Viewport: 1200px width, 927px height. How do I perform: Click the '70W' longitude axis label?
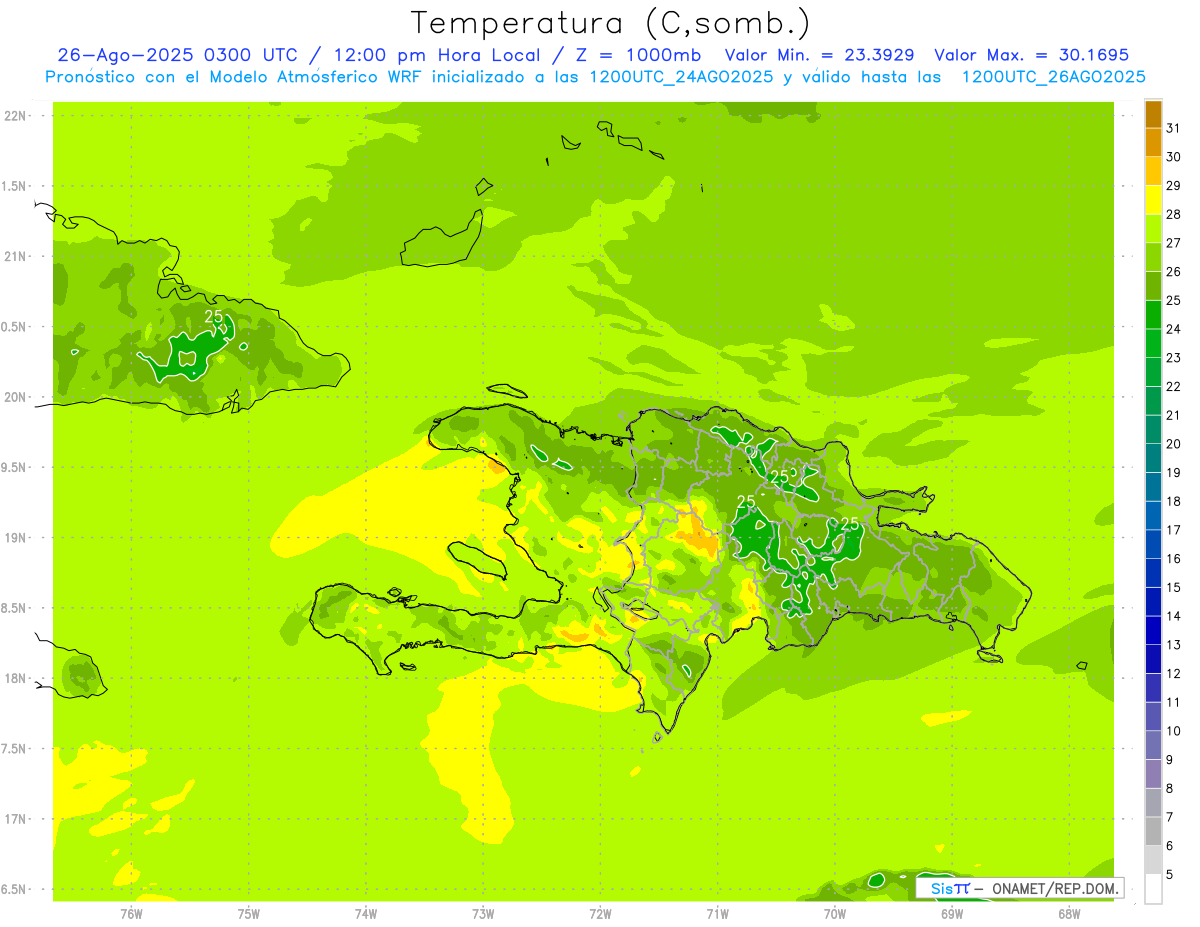[x=834, y=913]
